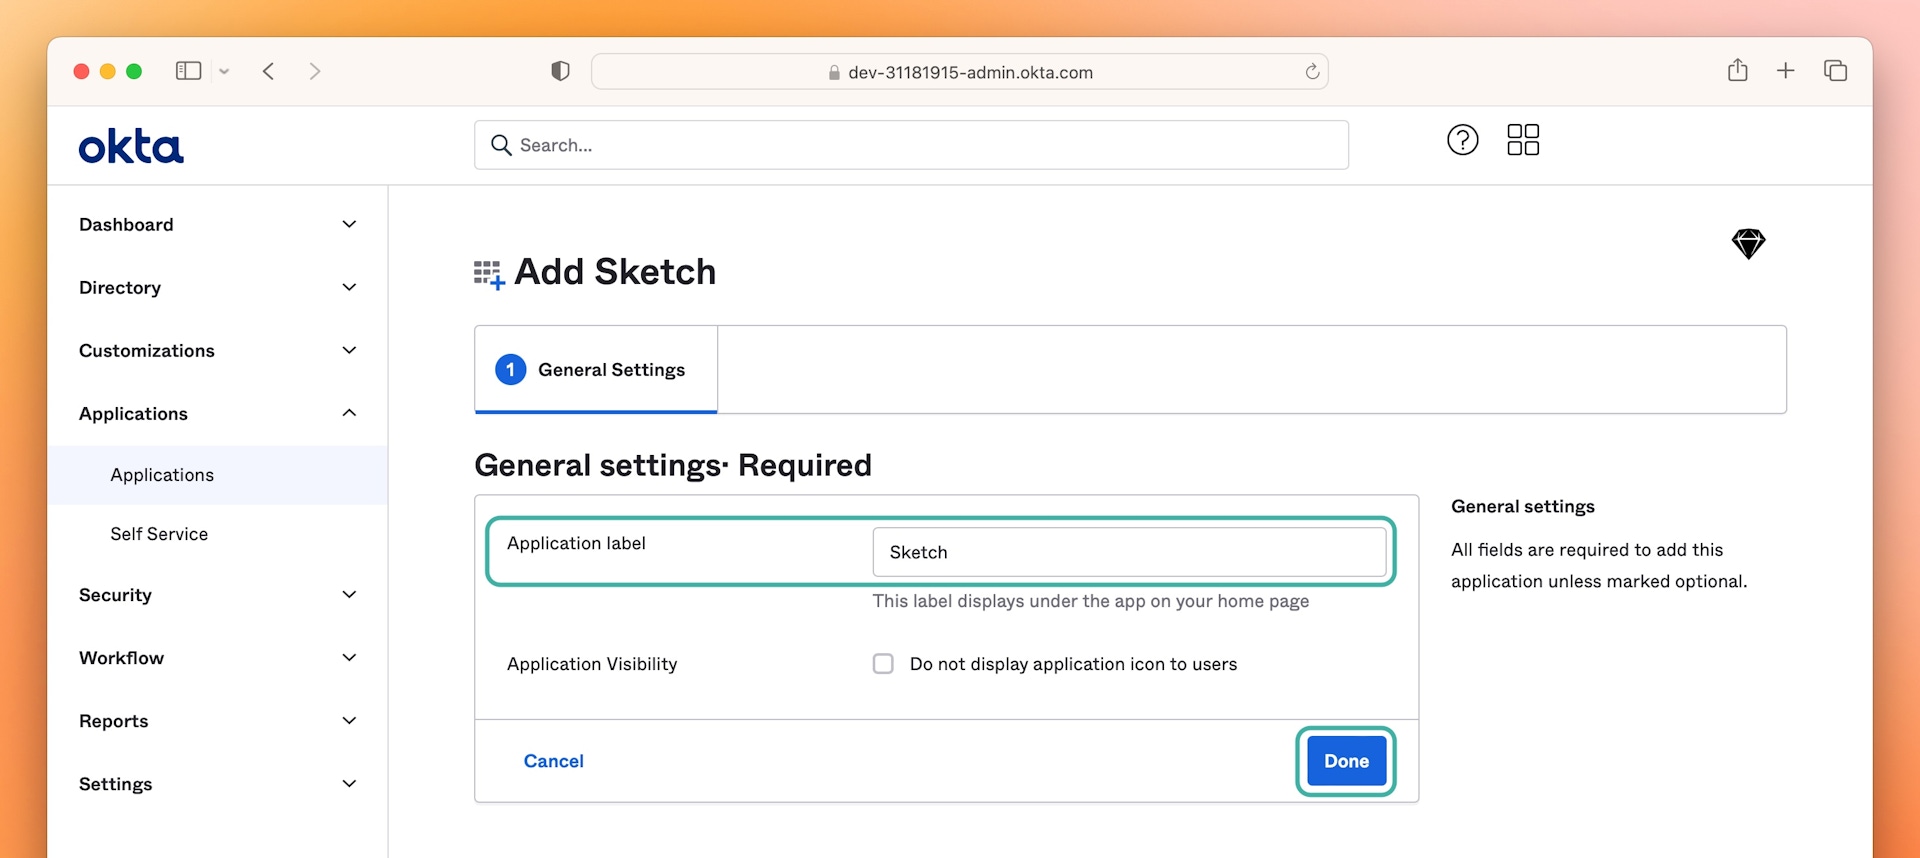Open the Safari share icon
1920x858 pixels.
point(1738,70)
